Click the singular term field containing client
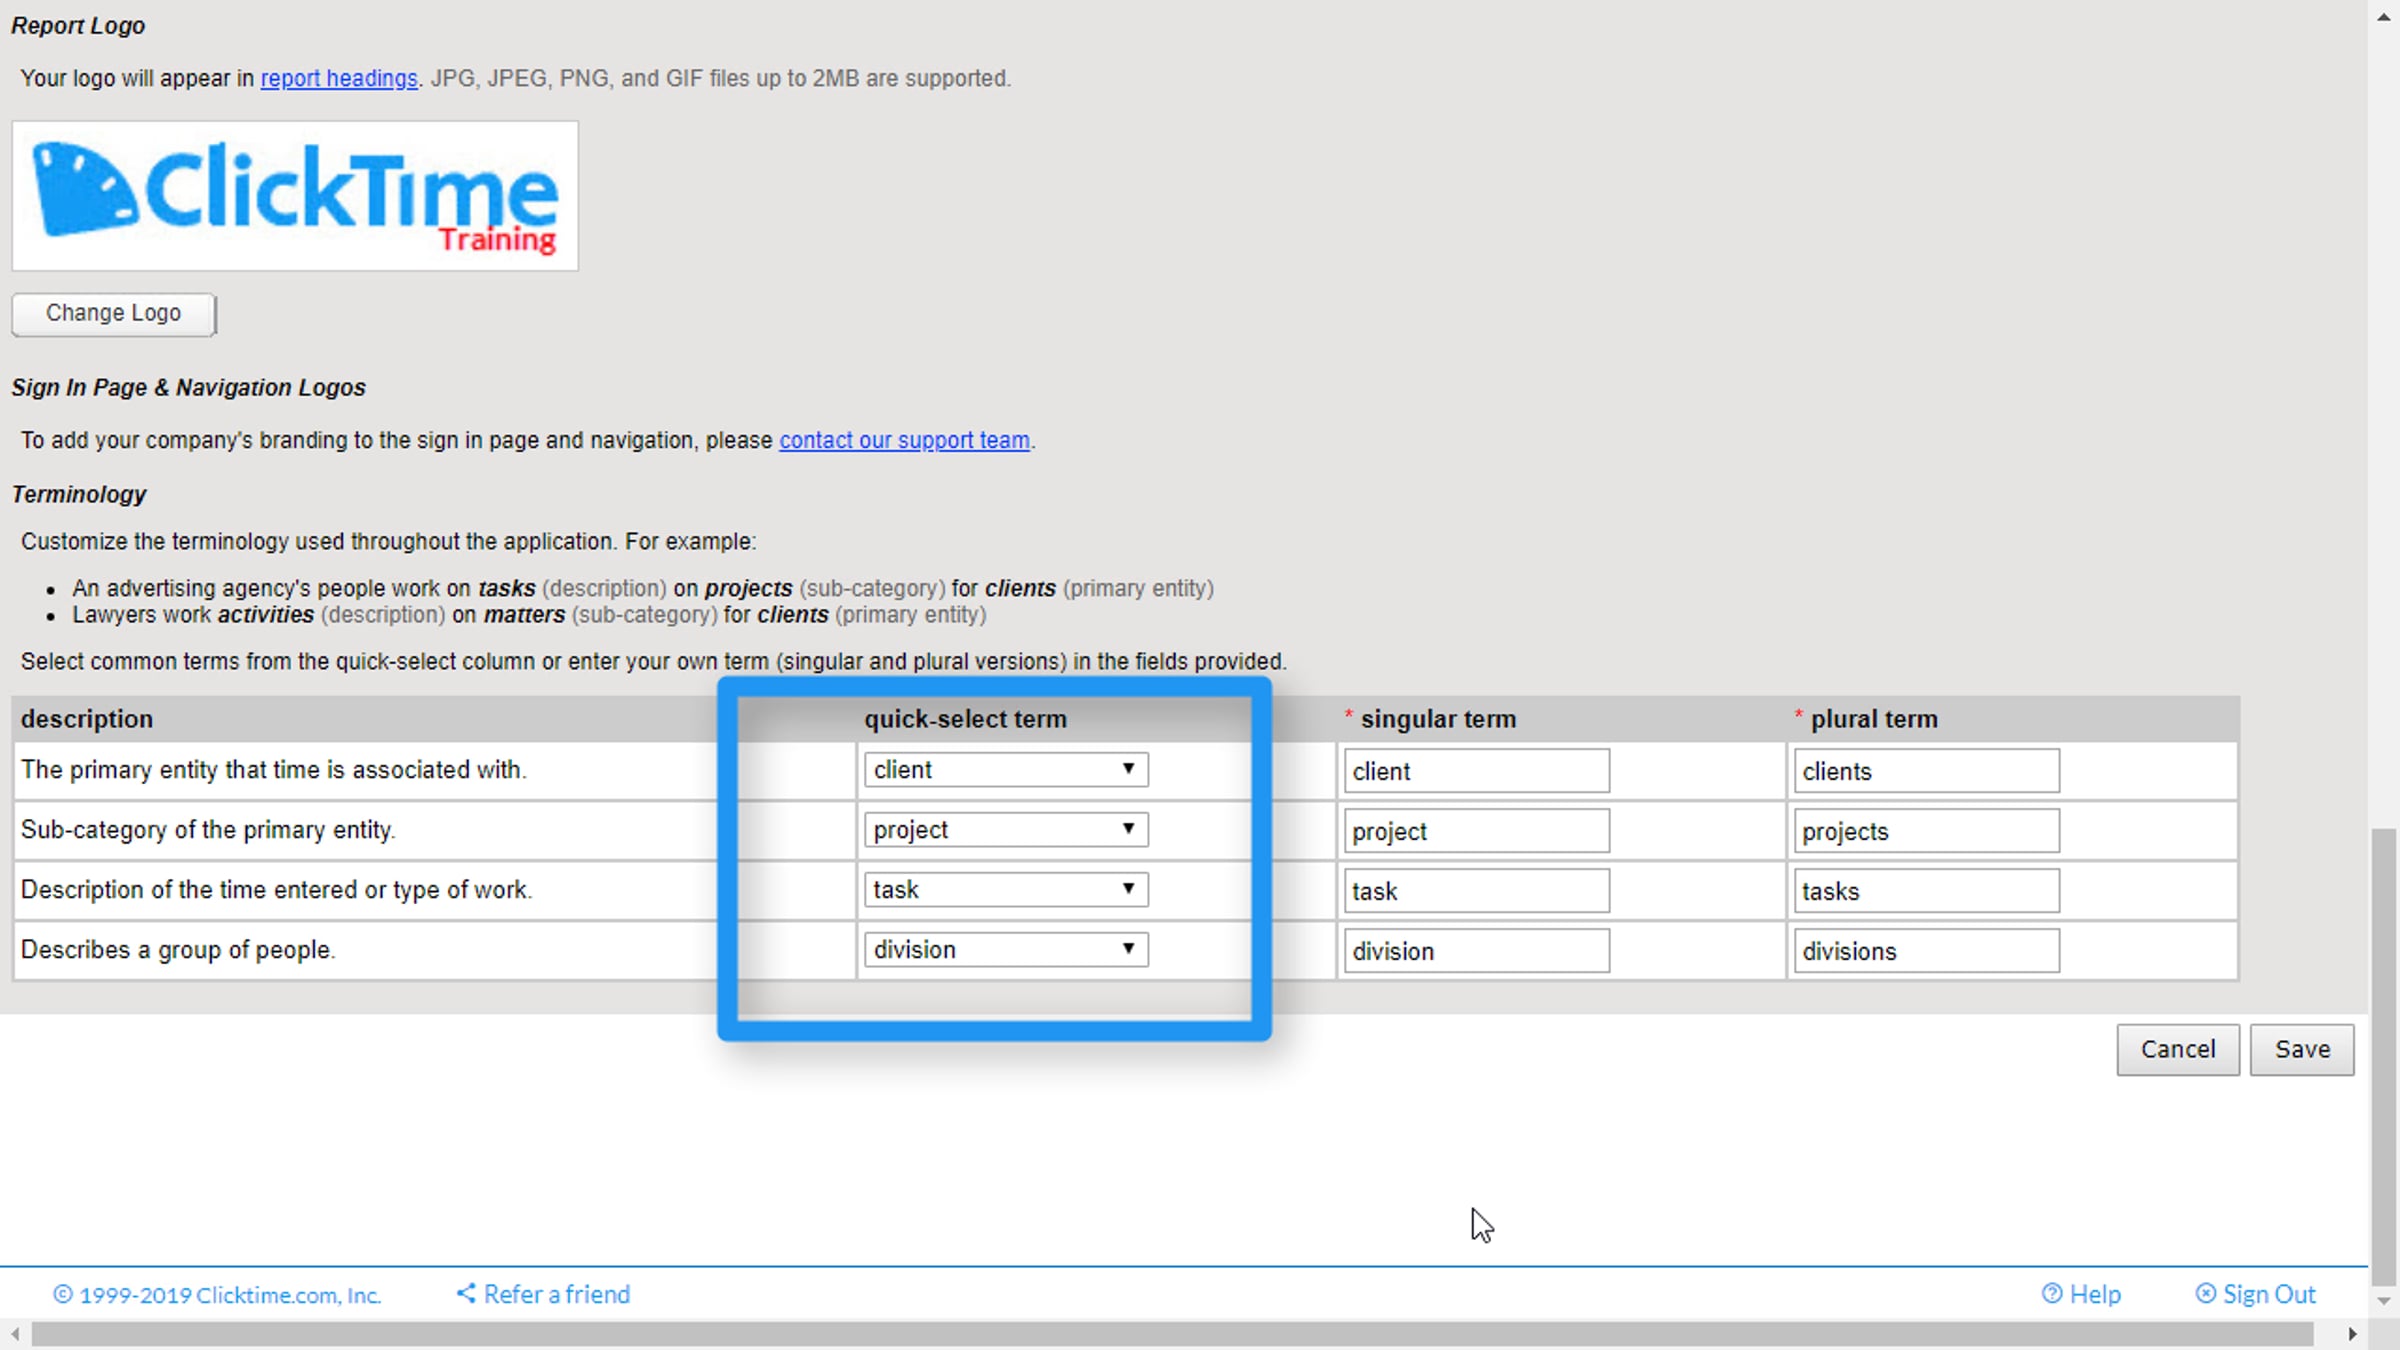2400x1350 pixels. pyautogui.click(x=1476, y=771)
